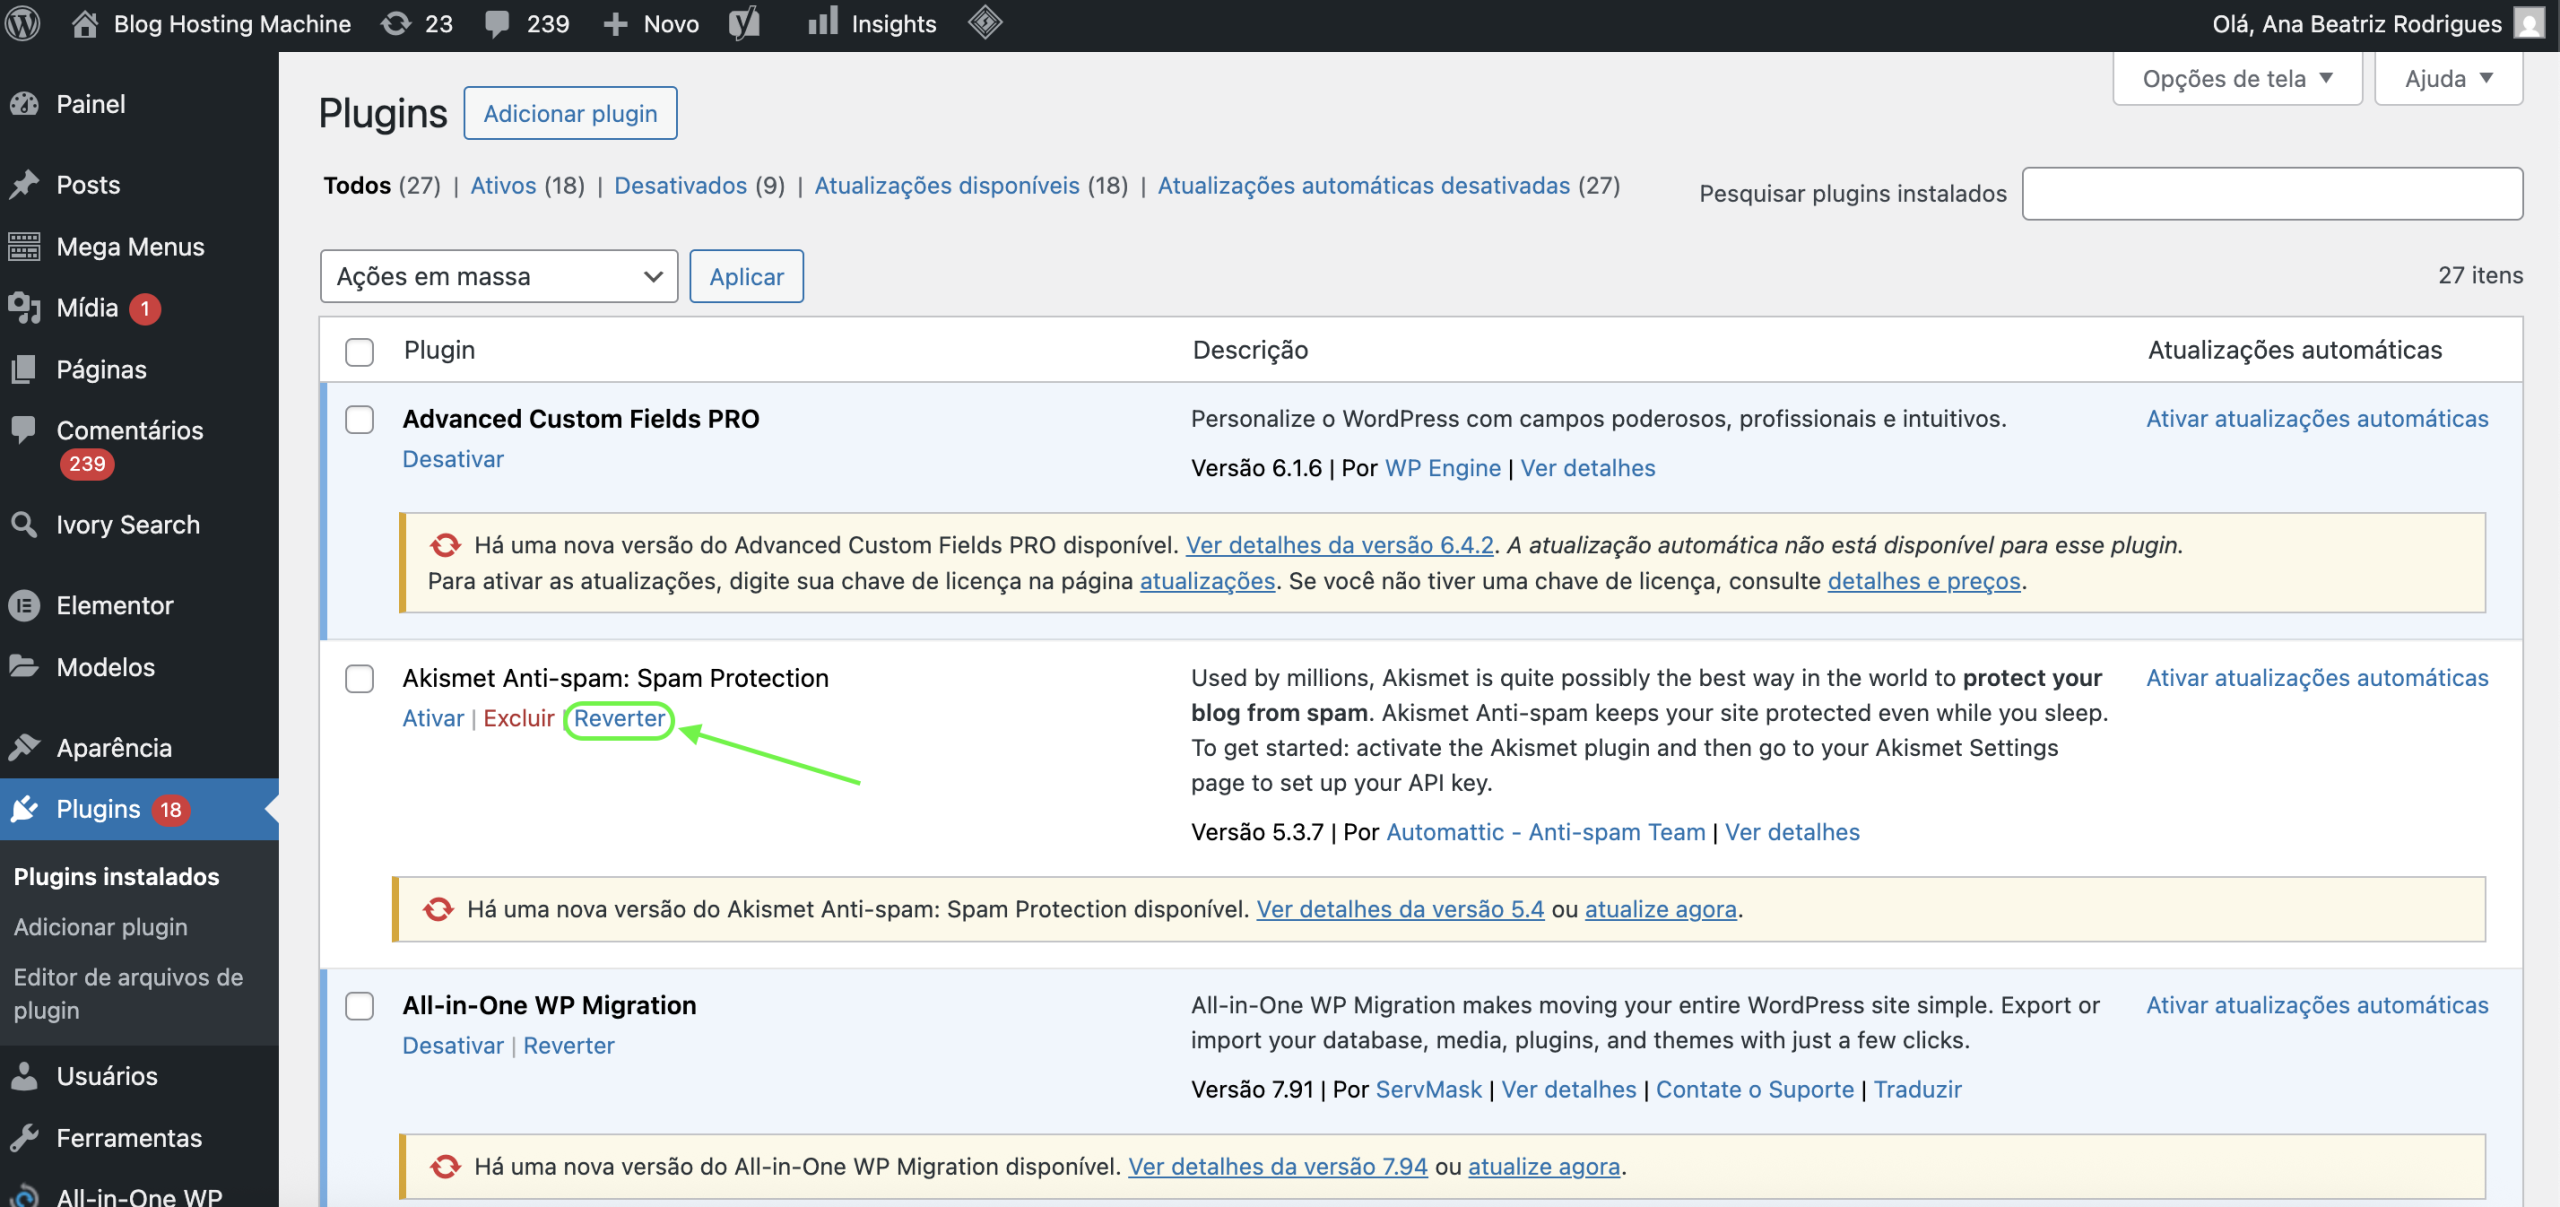Check the All-in-One WP Migration checkbox
The width and height of the screenshot is (2560, 1207).
click(x=359, y=1005)
